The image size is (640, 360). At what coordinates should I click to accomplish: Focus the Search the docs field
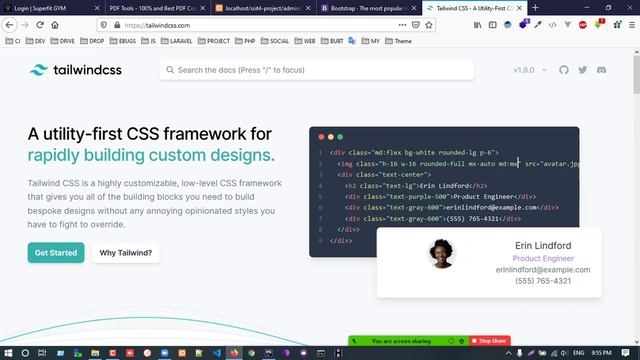[317, 70]
